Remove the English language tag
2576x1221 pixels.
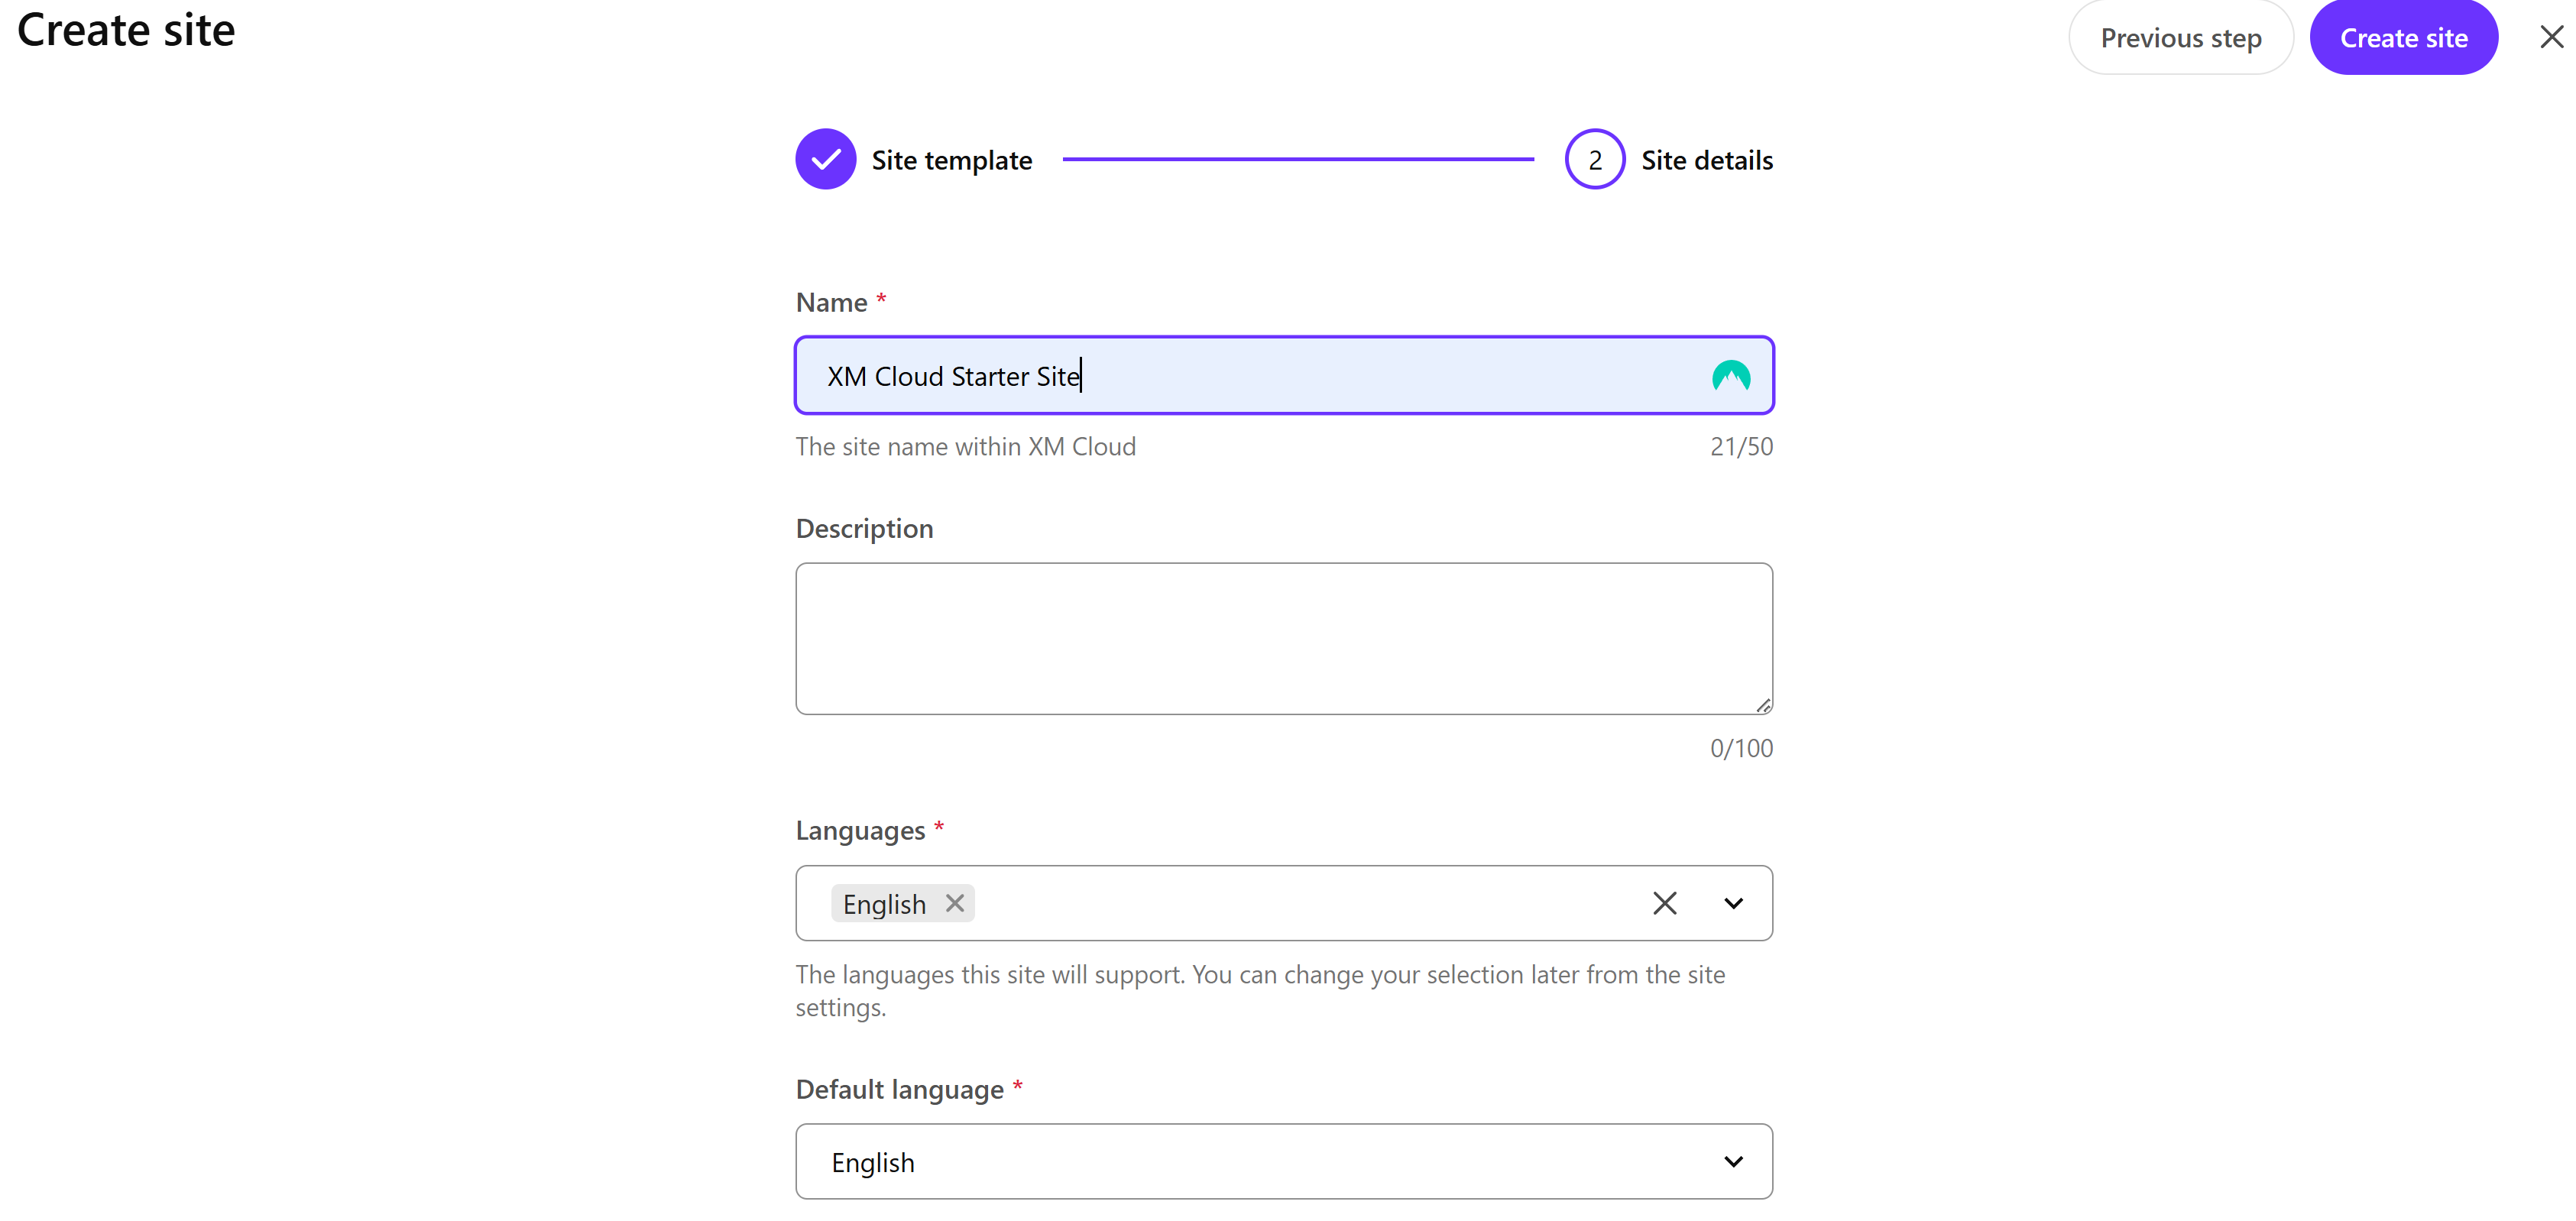(x=955, y=903)
